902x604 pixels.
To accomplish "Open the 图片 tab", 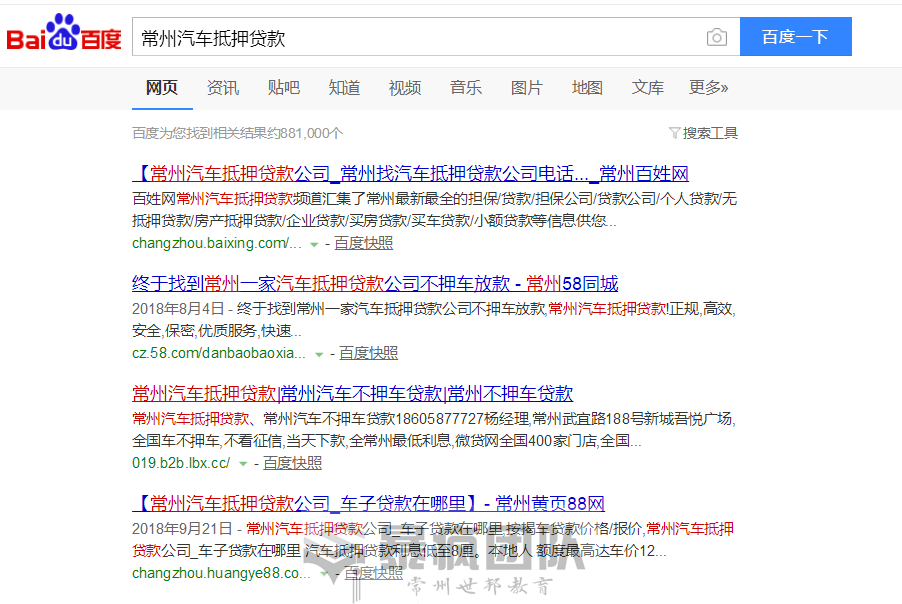I will pyautogui.click(x=526, y=87).
